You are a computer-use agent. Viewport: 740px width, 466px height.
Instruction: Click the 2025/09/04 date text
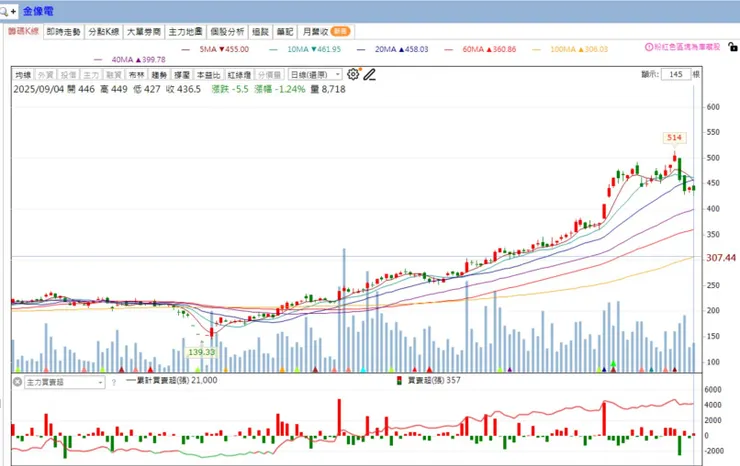click(x=38, y=89)
